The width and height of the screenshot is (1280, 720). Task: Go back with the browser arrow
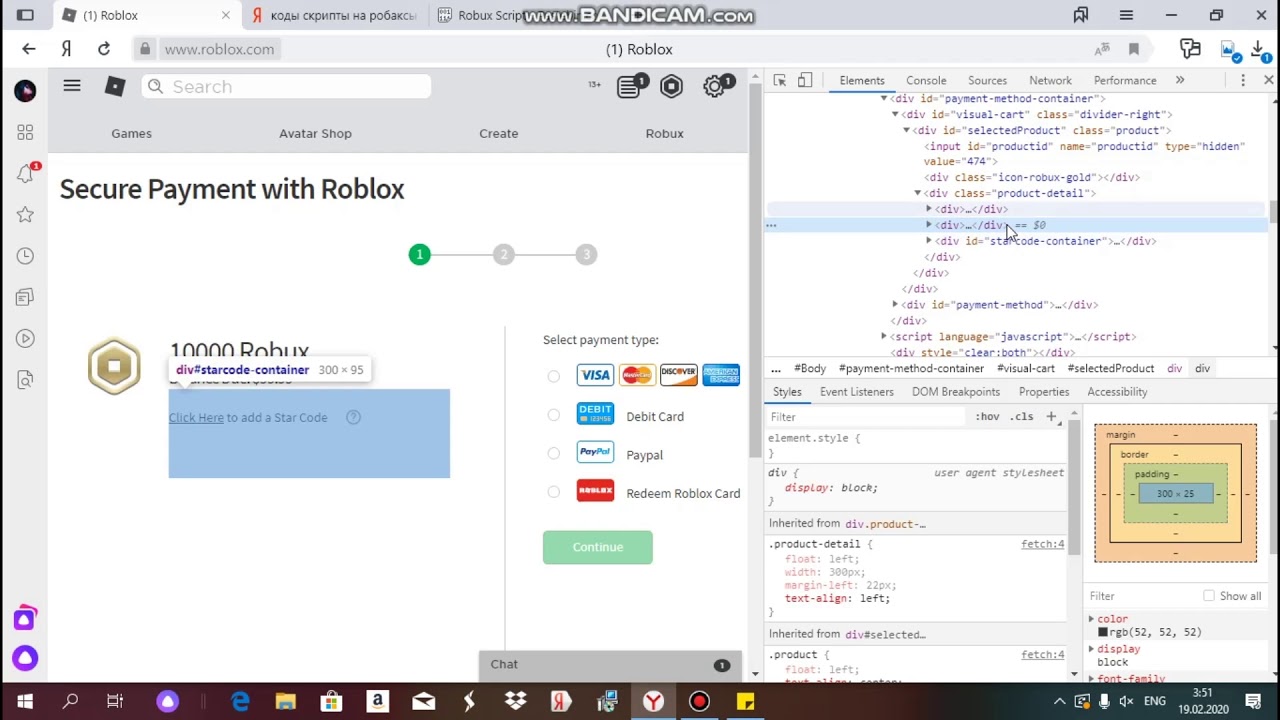[28, 49]
